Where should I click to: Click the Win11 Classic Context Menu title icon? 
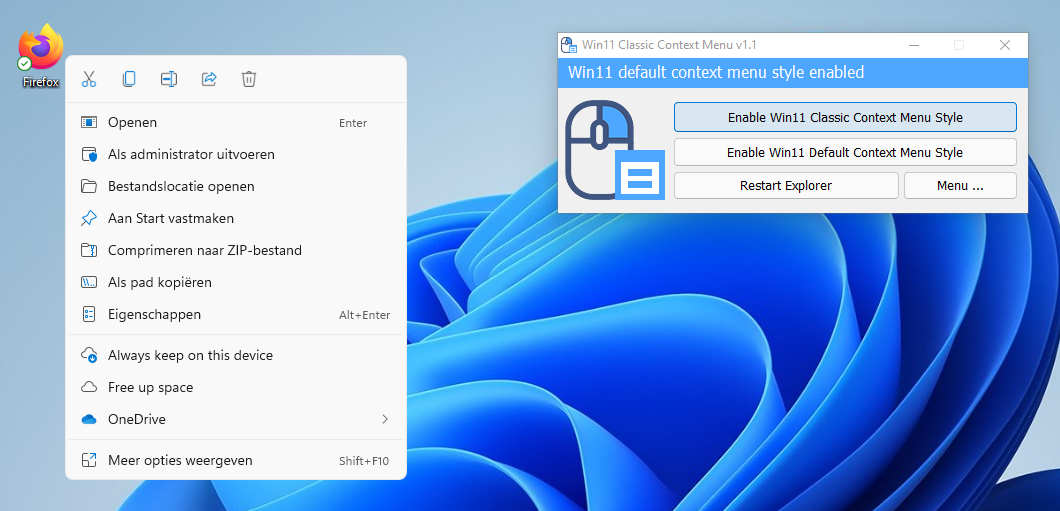[569, 45]
